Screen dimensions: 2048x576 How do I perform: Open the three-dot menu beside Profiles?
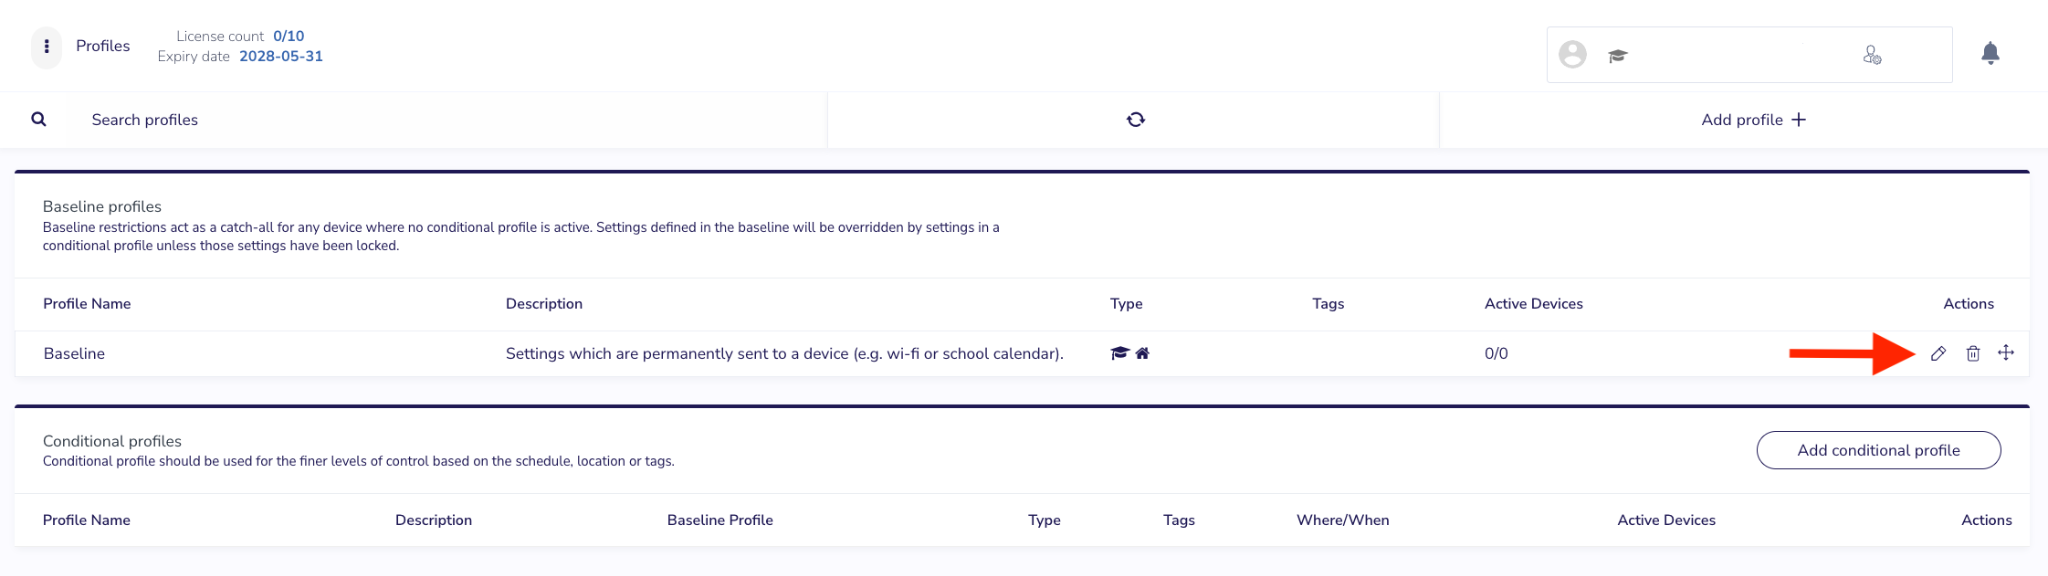46,46
